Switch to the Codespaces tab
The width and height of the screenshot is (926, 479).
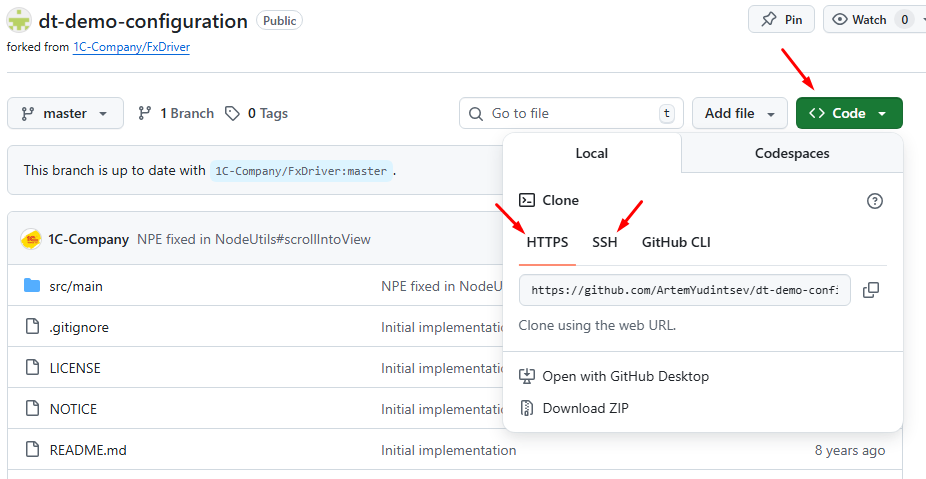[791, 153]
